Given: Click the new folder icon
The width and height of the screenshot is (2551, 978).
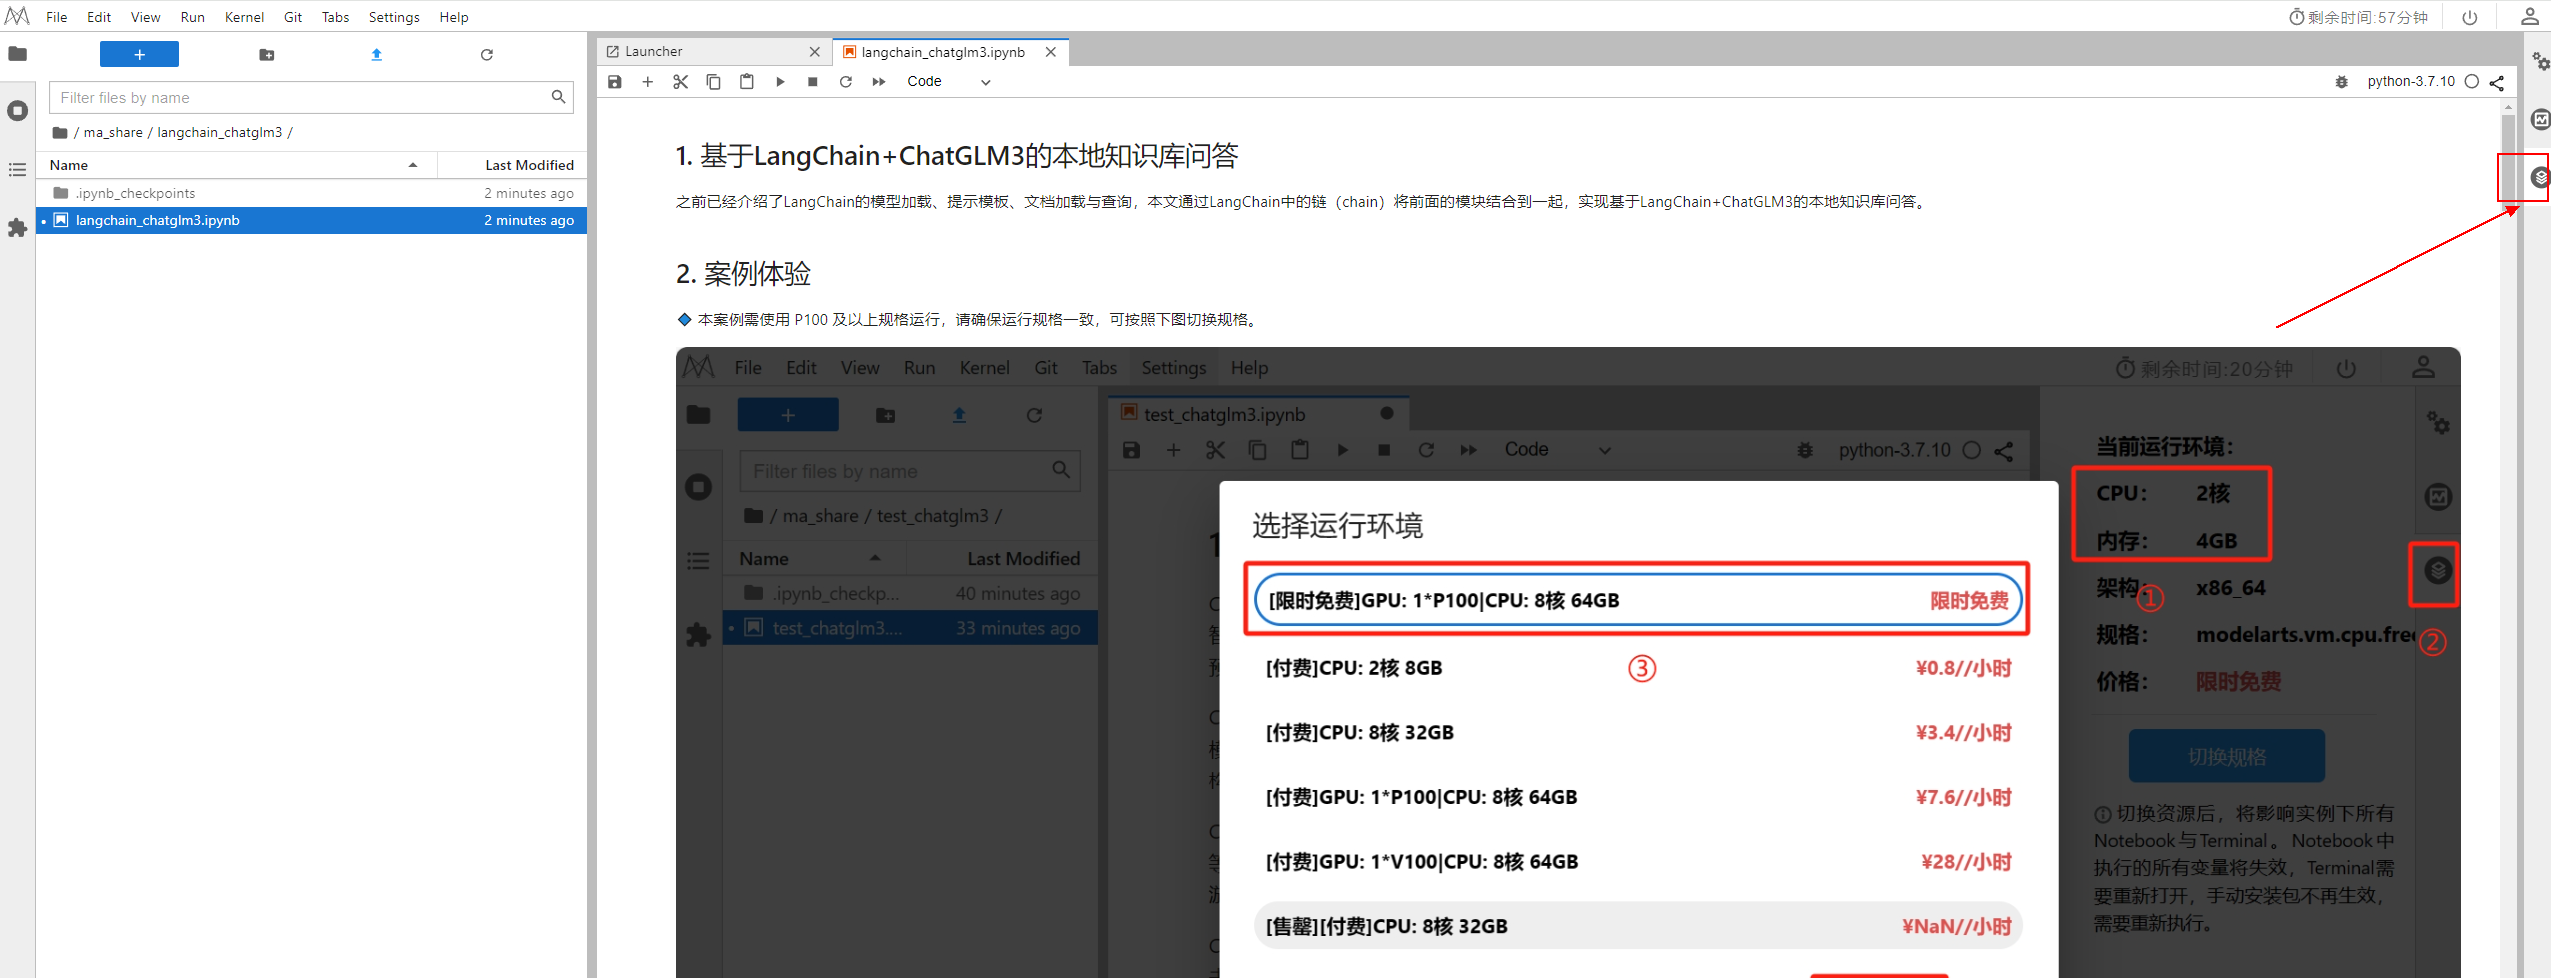Looking at the screenshot, I should (267, 55).
